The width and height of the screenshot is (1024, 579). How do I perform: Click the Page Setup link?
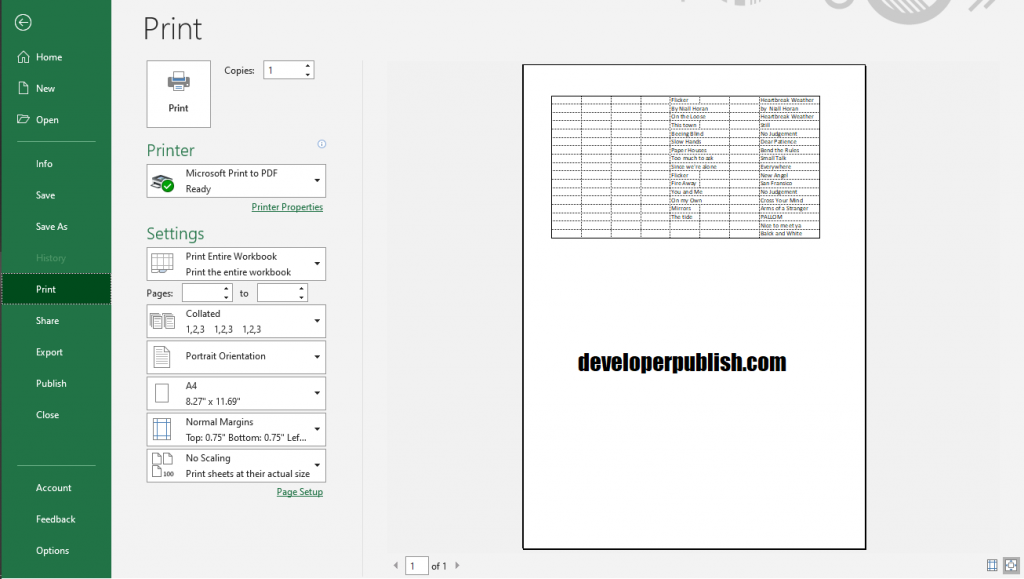click(299, 492)
